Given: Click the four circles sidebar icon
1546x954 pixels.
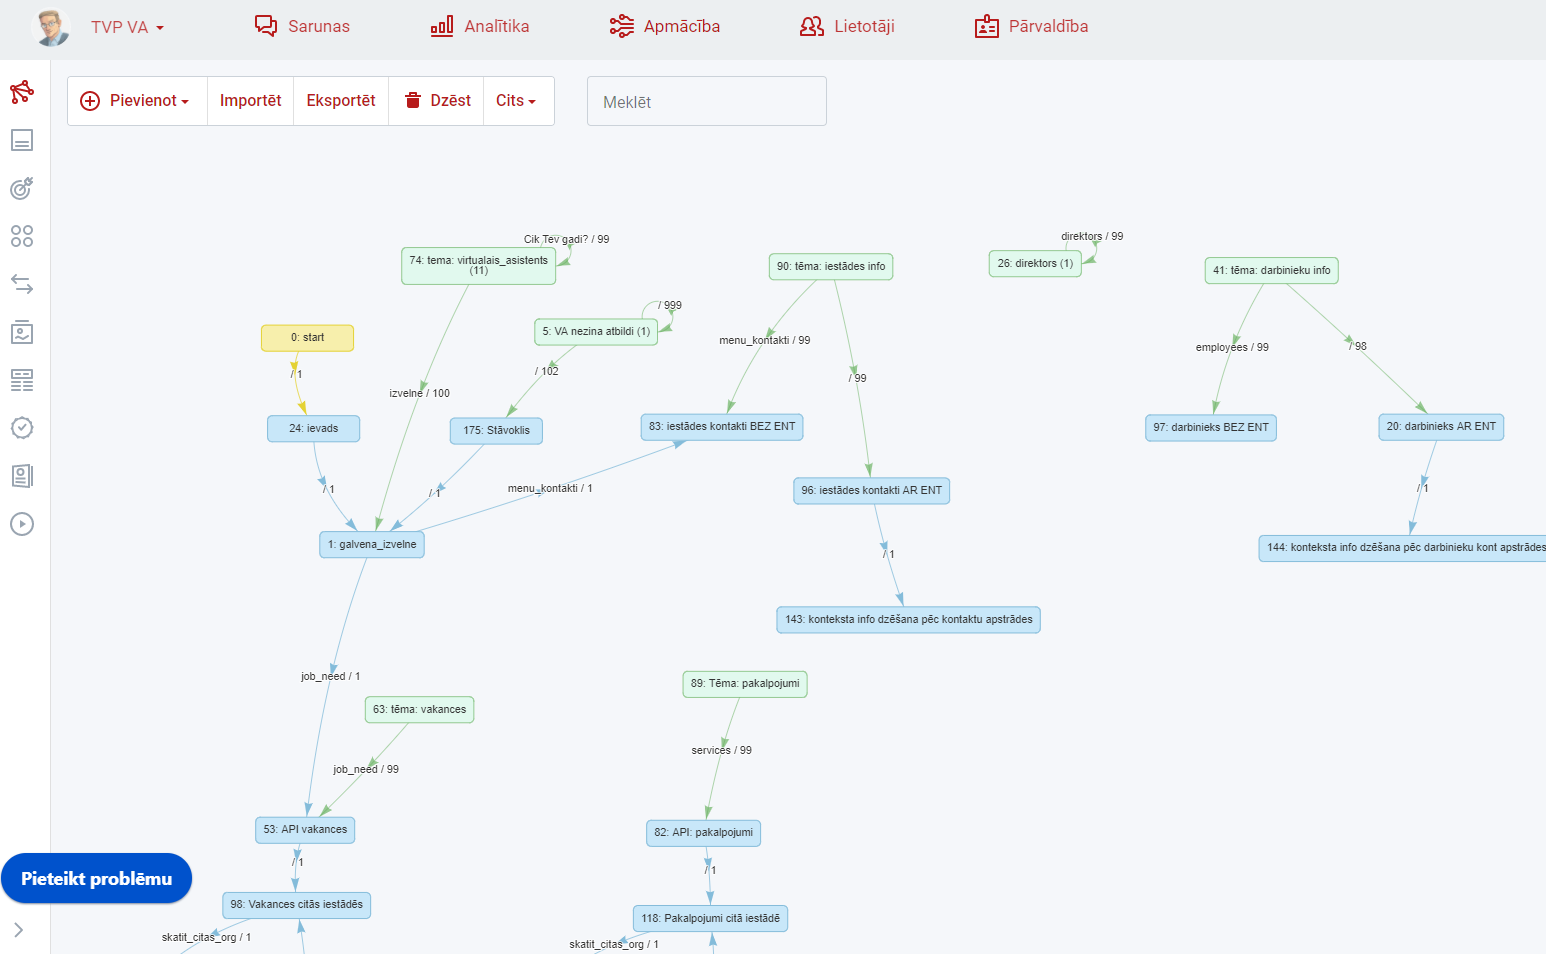Looking at the screenshot, I should tap(22, 236).
